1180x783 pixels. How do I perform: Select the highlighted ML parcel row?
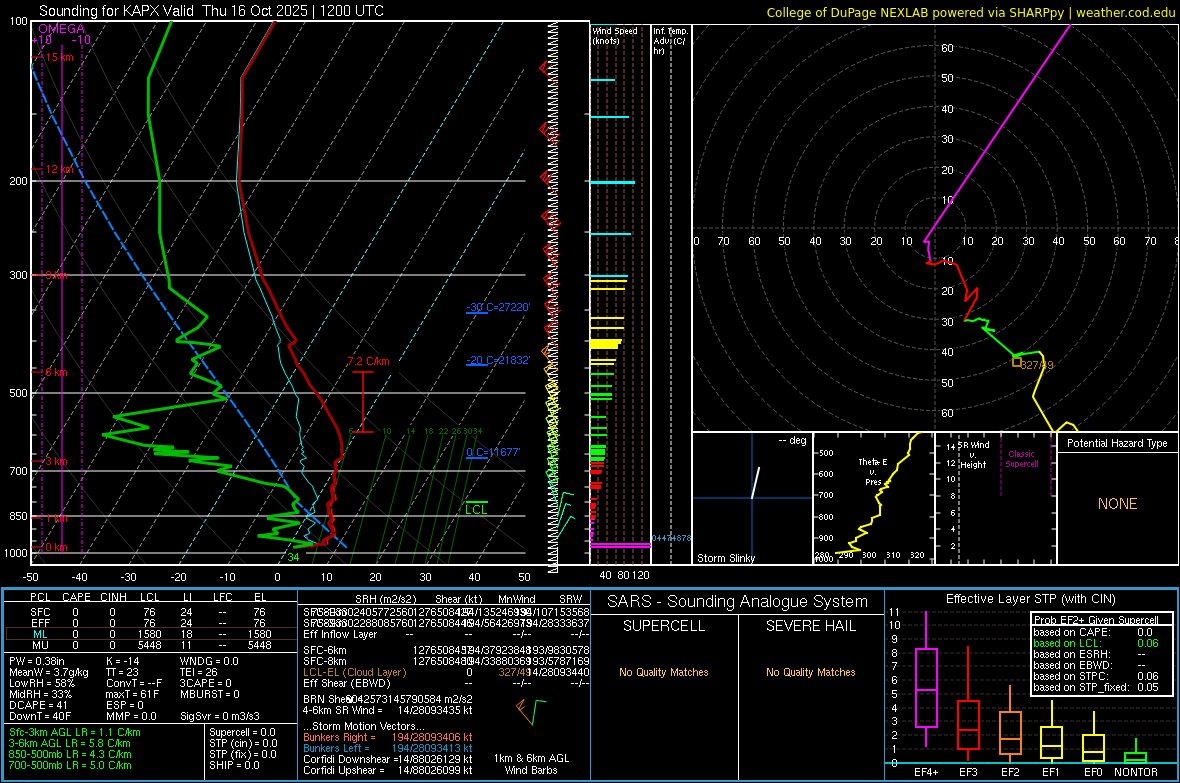[x=150, y=634]
